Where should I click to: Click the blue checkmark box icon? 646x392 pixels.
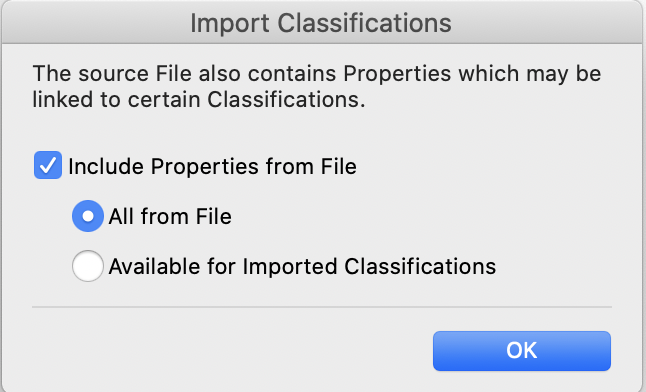tap(48, 165)
